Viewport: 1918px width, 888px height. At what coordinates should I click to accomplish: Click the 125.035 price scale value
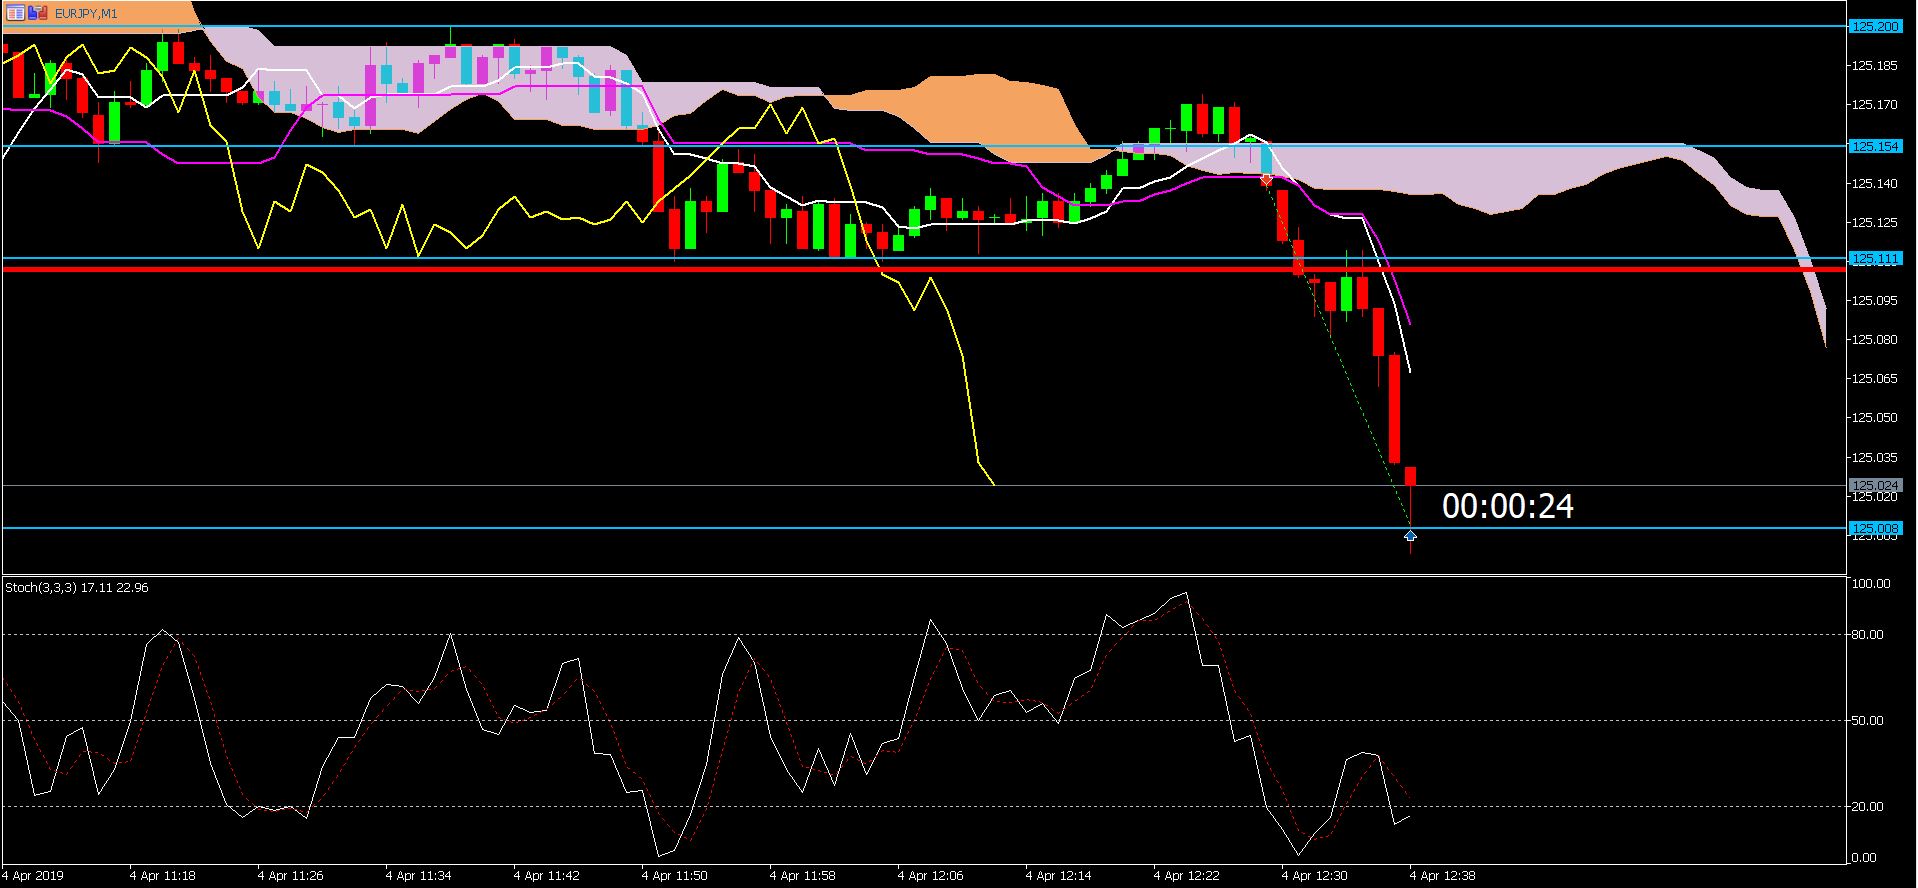pos(1875,457)
